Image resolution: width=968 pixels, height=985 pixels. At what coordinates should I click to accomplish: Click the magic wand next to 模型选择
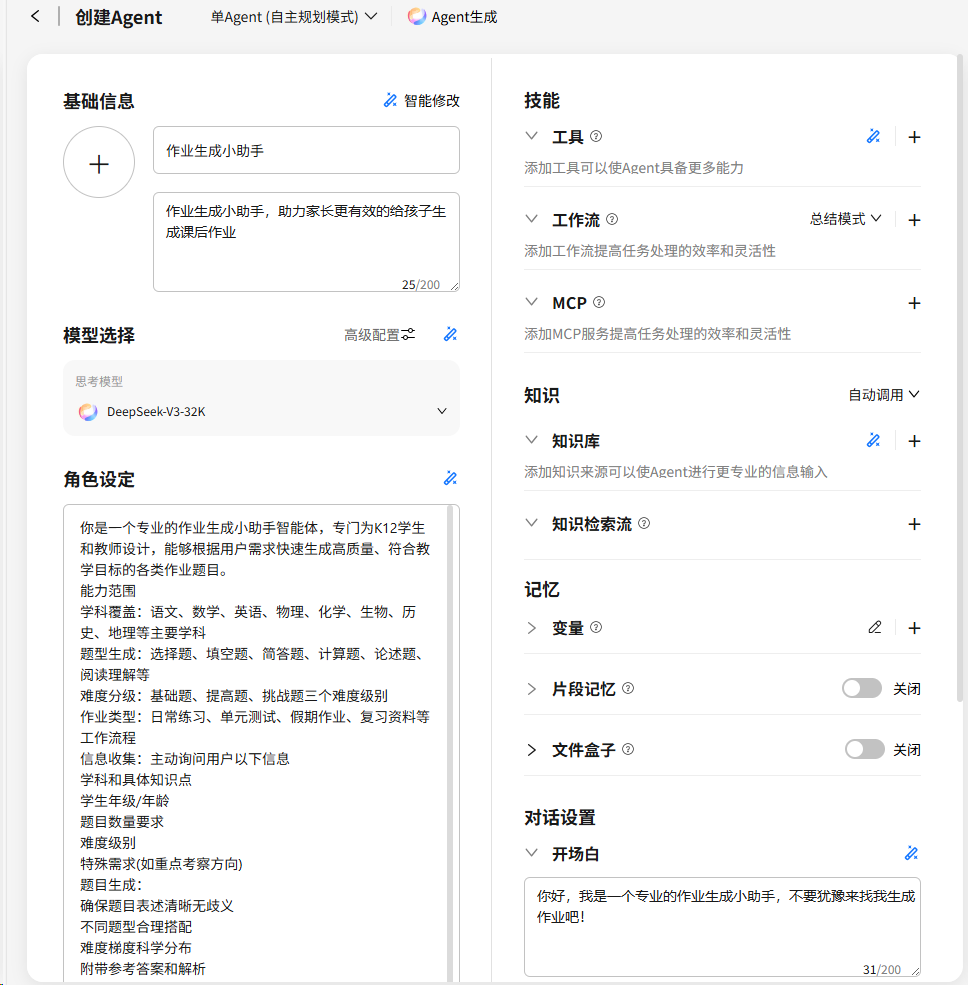[450, 334]
